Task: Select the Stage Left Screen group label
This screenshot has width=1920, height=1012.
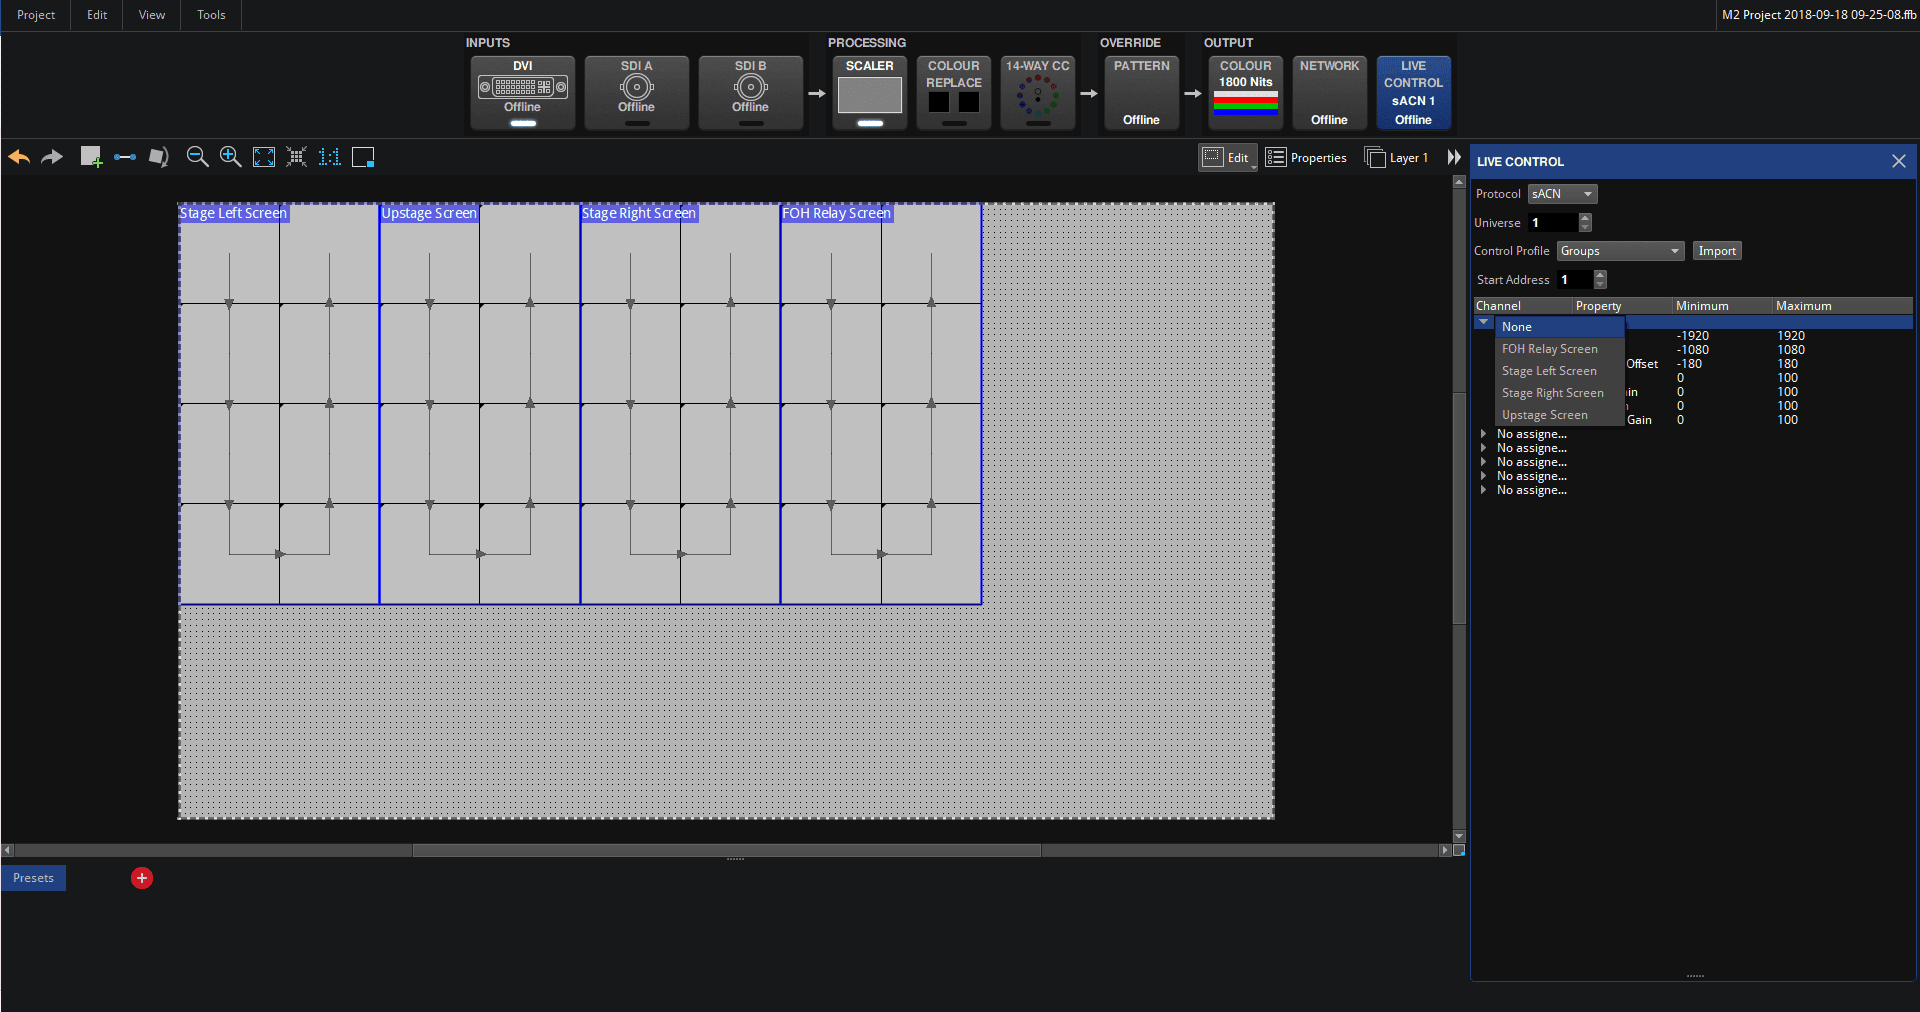Action: (233, 213)
